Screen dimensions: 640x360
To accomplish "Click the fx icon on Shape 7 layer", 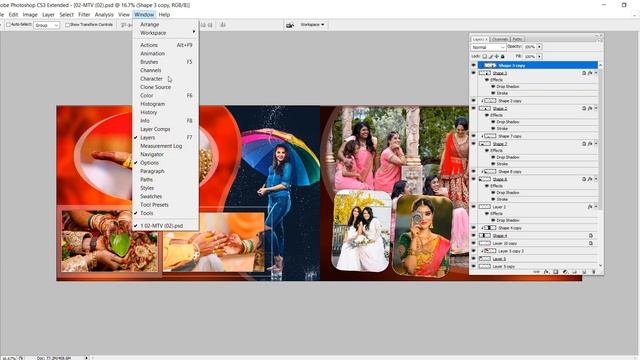I will coord(590,144).
